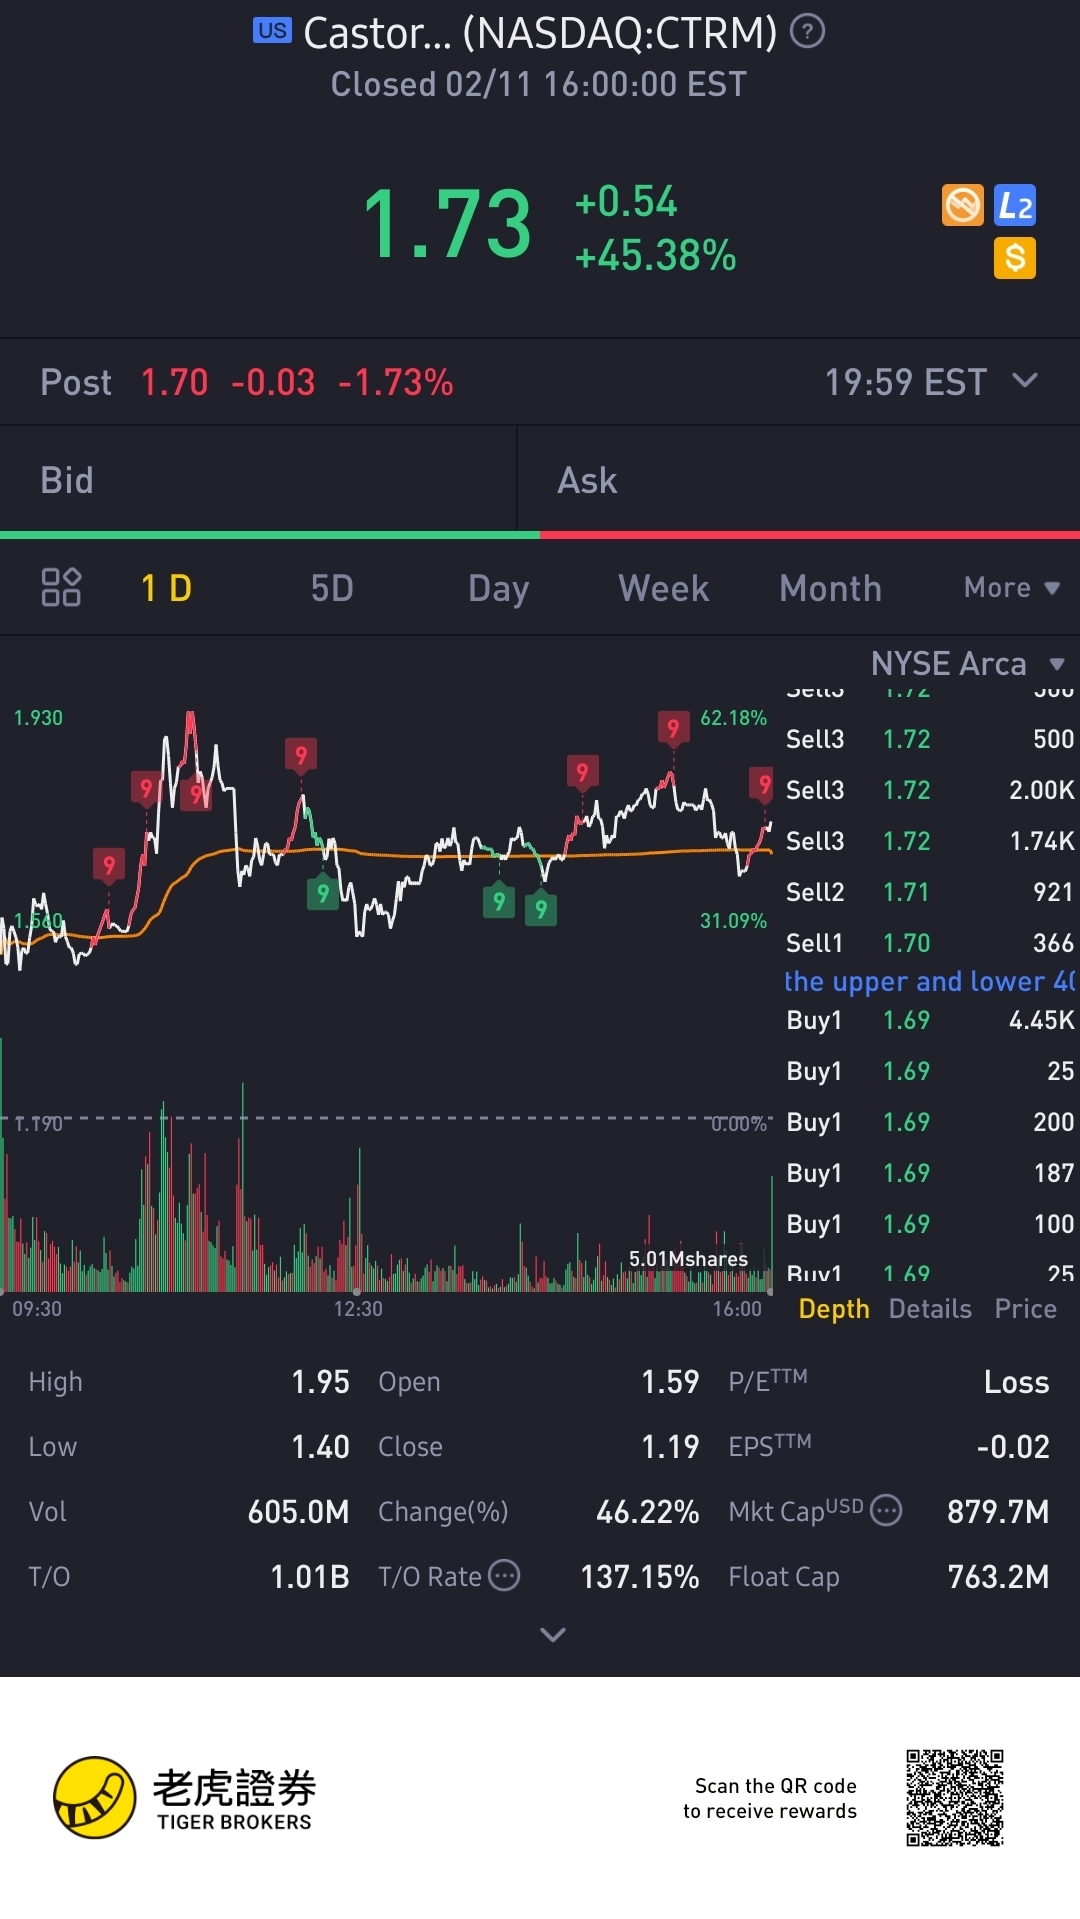
Task: Switch to the 5D chart tab
Action: click(332, 588)
